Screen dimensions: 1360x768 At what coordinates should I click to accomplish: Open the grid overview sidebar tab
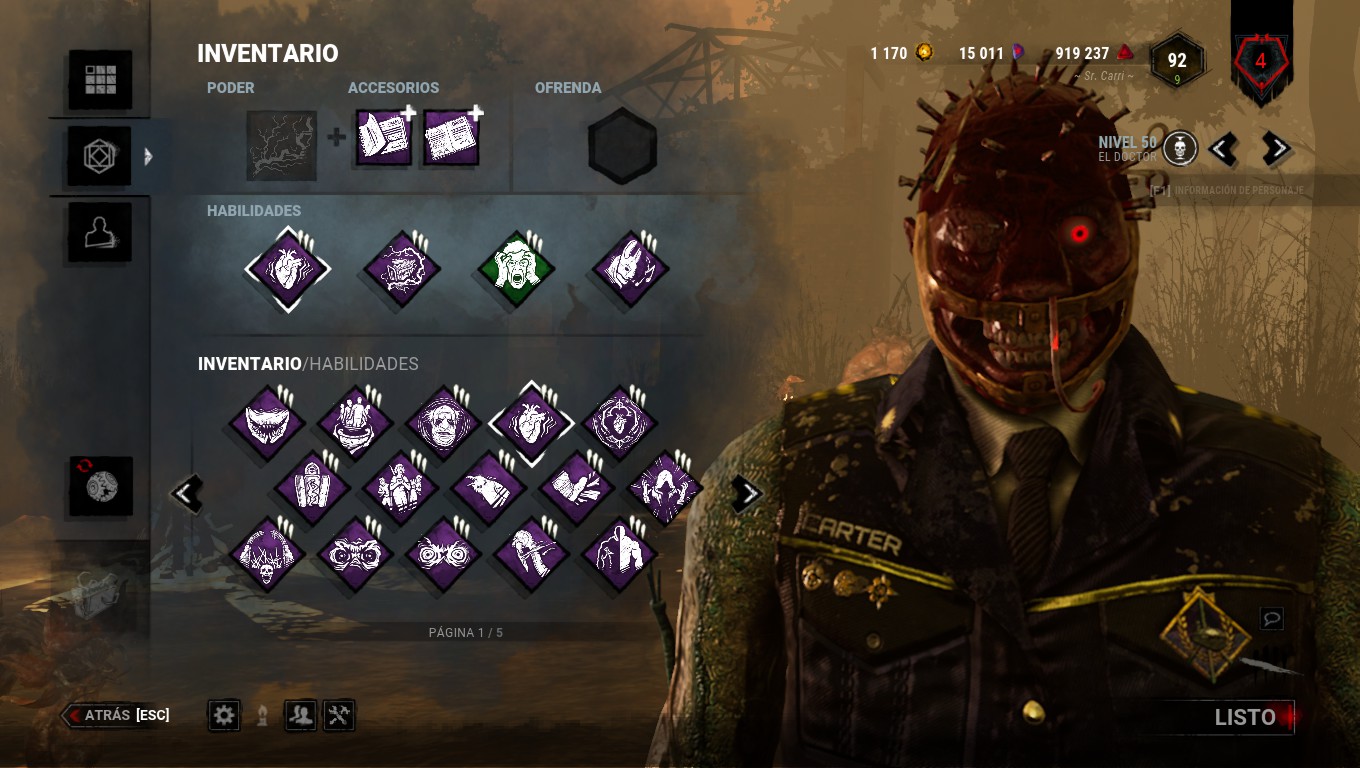click(x=100, y=79)
